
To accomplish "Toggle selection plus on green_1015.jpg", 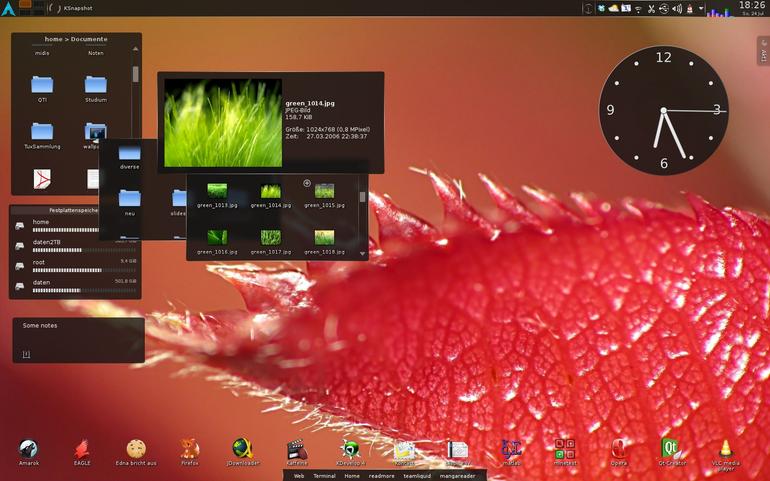I will pyautogui.click(x=307, y=183).
